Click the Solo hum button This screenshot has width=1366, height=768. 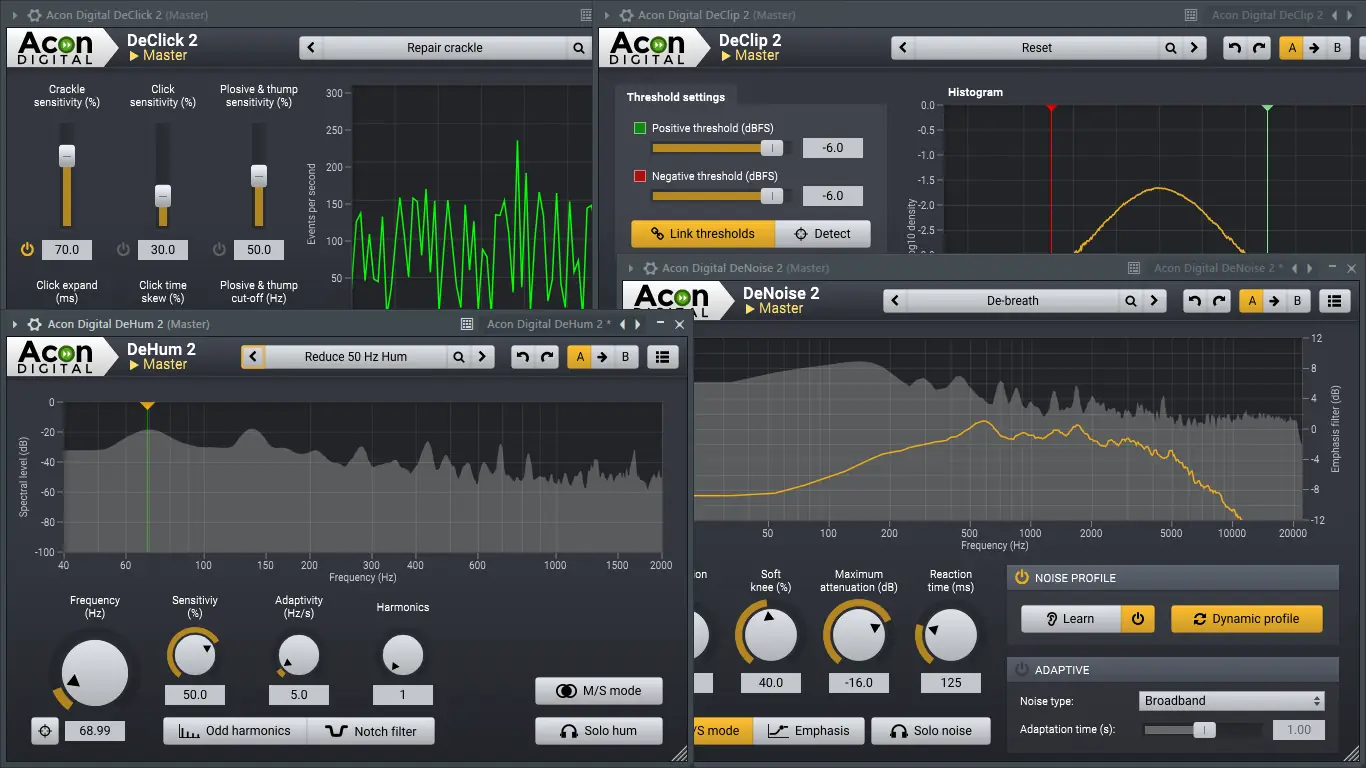tap(599, 731)
